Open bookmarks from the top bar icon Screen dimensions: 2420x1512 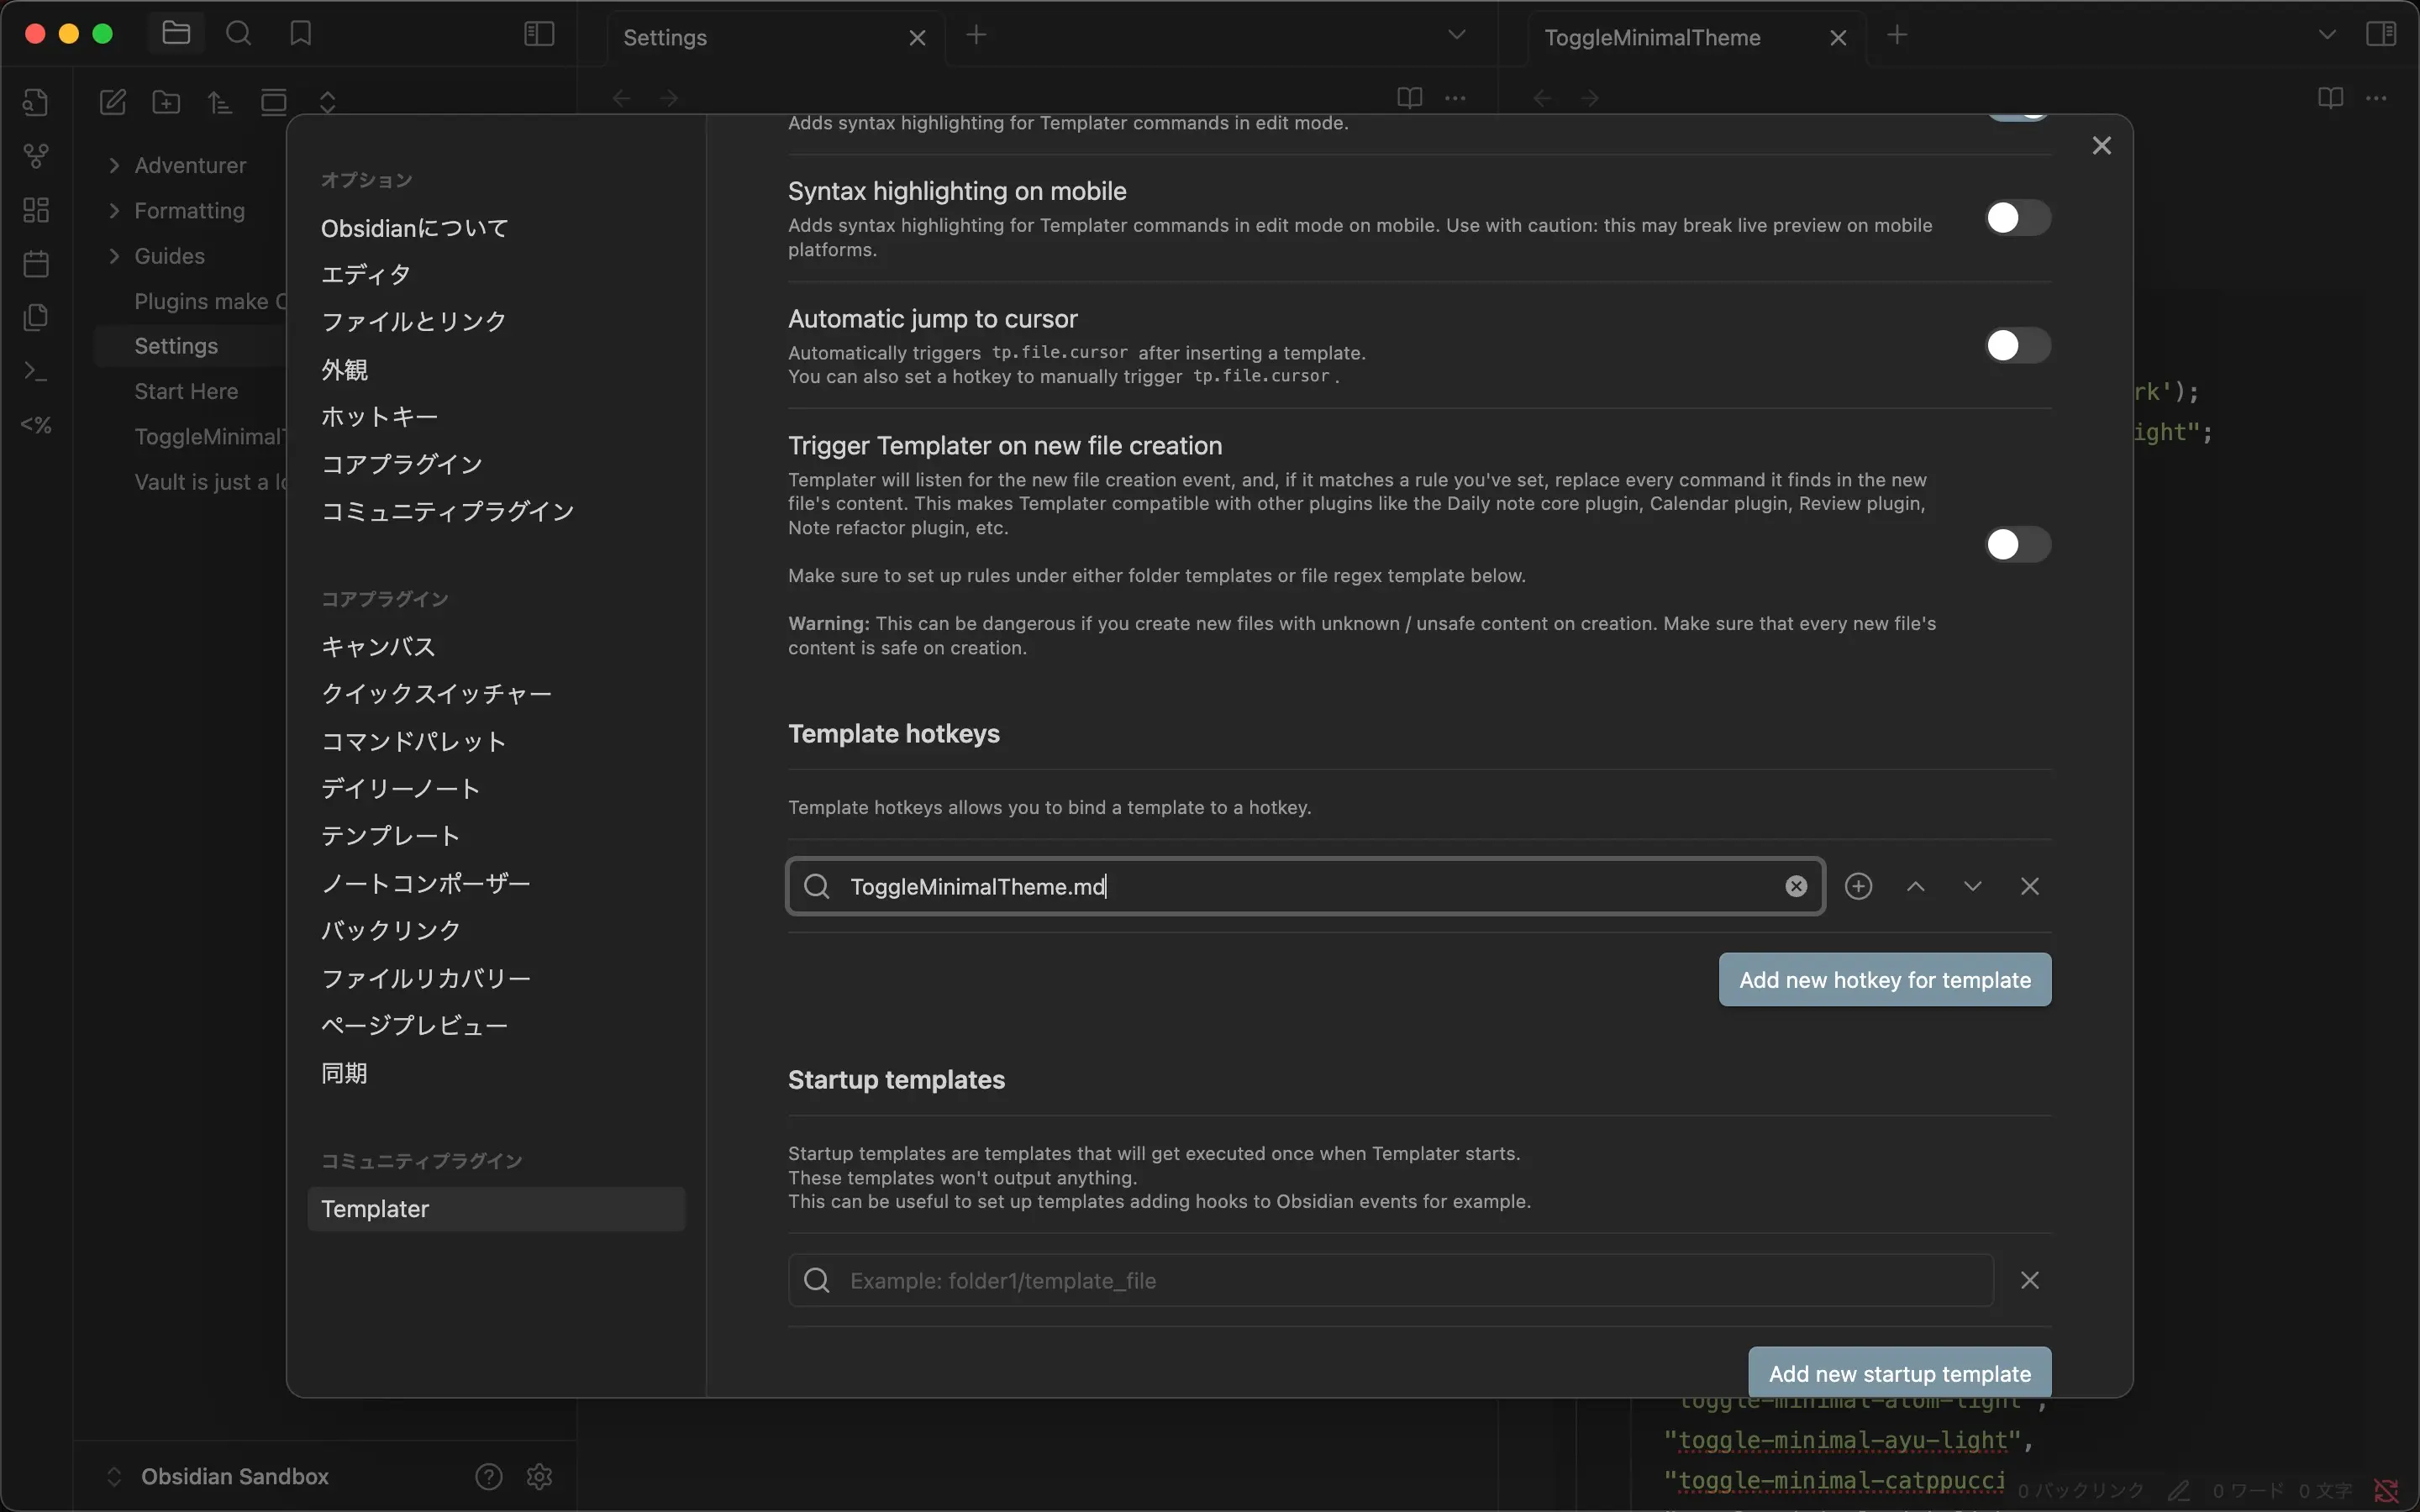(300, 34)
